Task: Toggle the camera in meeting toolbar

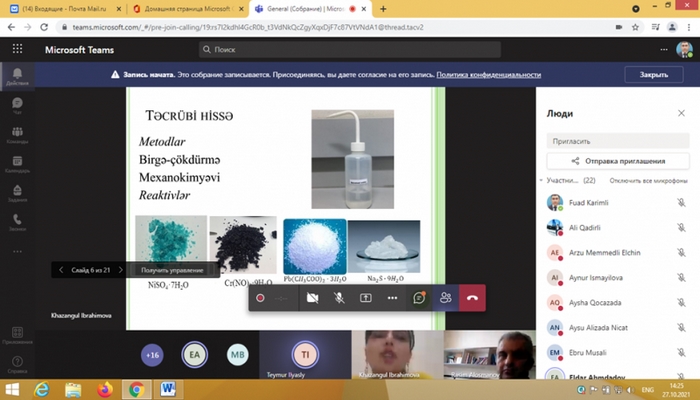Action: (313, 298)
